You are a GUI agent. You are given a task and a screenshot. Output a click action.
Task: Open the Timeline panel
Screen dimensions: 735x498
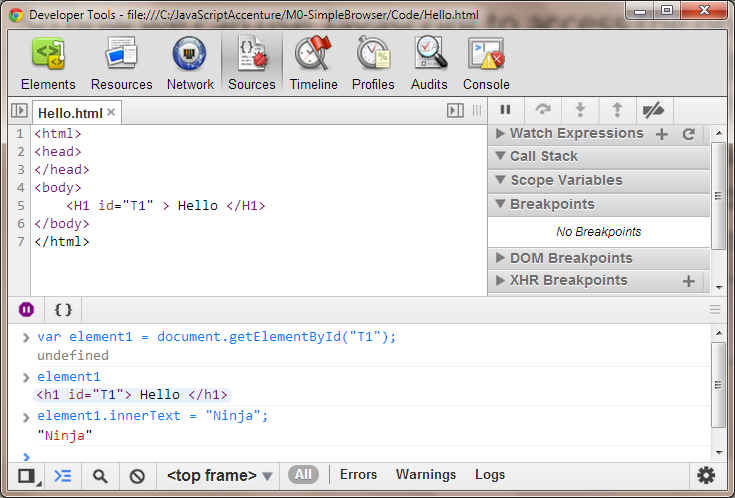(313, 64)
